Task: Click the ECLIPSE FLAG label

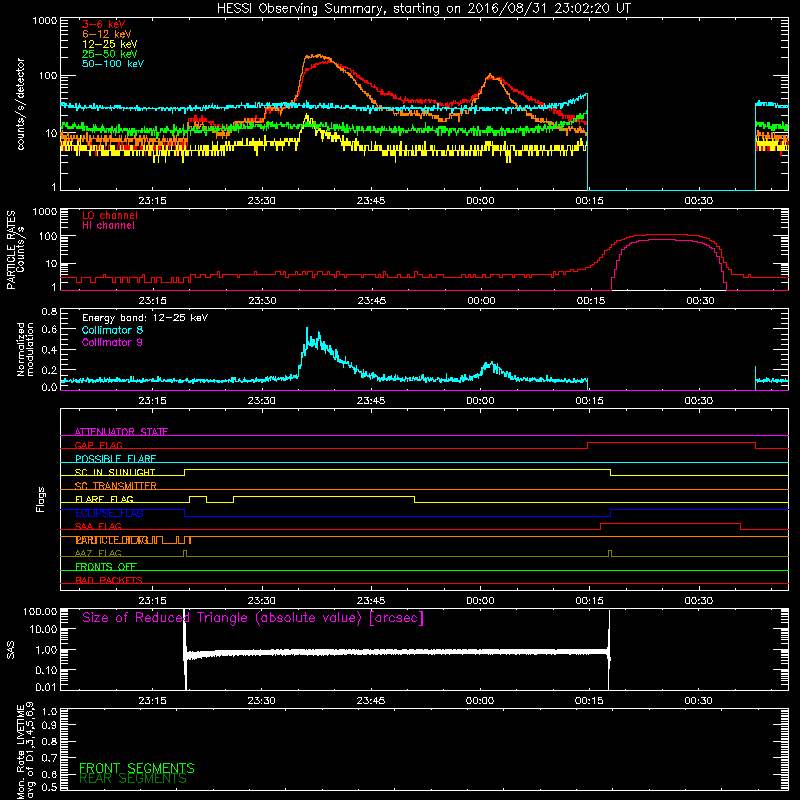Action: (109, 513)
